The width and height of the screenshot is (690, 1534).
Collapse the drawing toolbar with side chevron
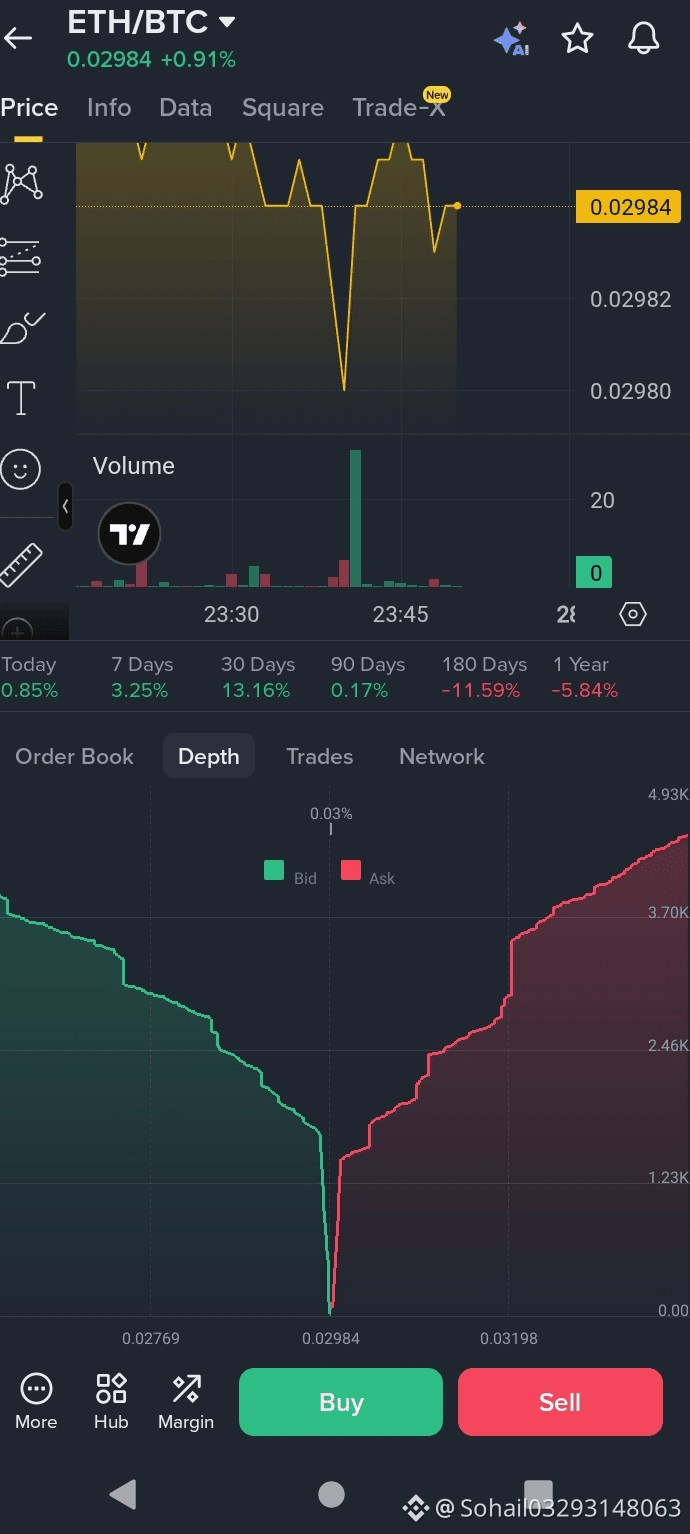pos(65,506)
